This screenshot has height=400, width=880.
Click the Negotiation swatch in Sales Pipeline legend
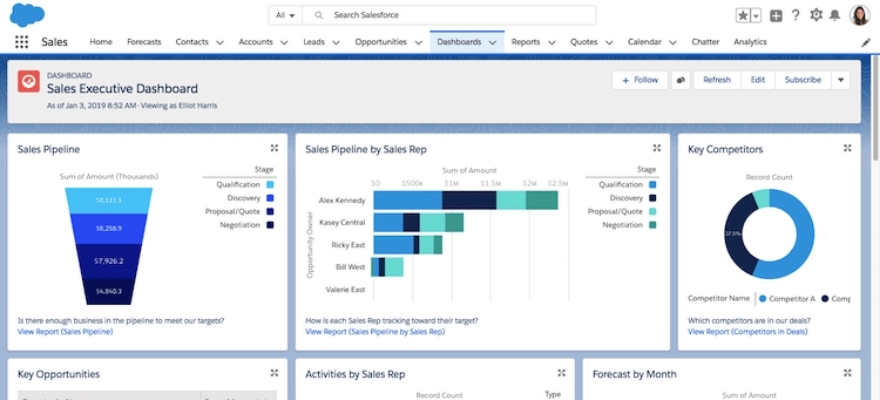coord(271,225)
